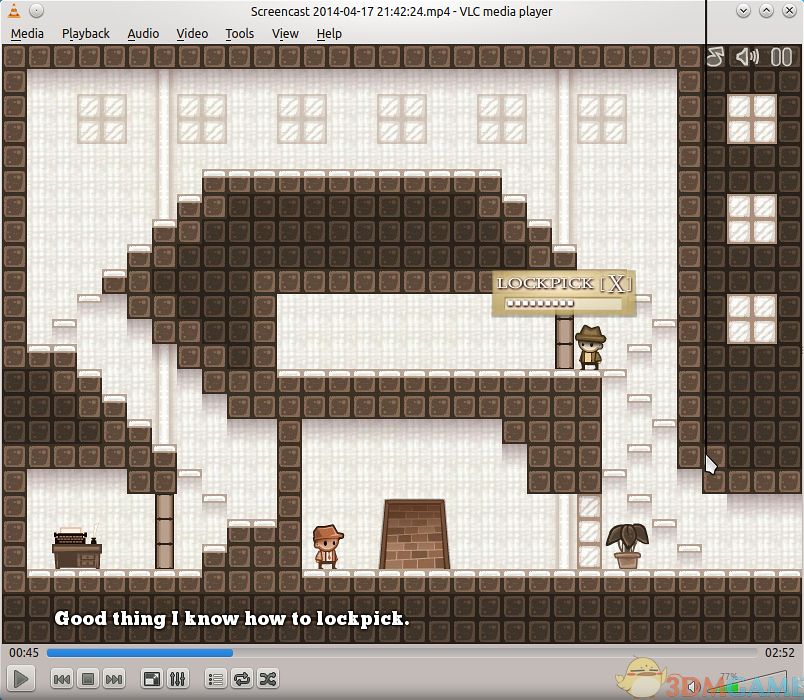The height and width of the screenshot is (700, 804).
Task: Stop playback with the stop button
Action: (88, 679)
